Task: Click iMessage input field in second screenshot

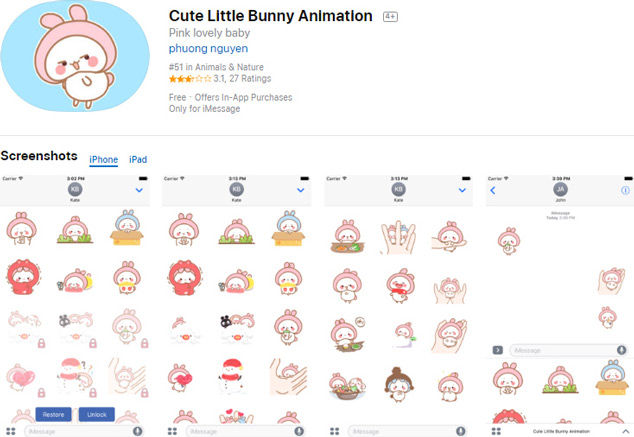Action: coord(245,431)
